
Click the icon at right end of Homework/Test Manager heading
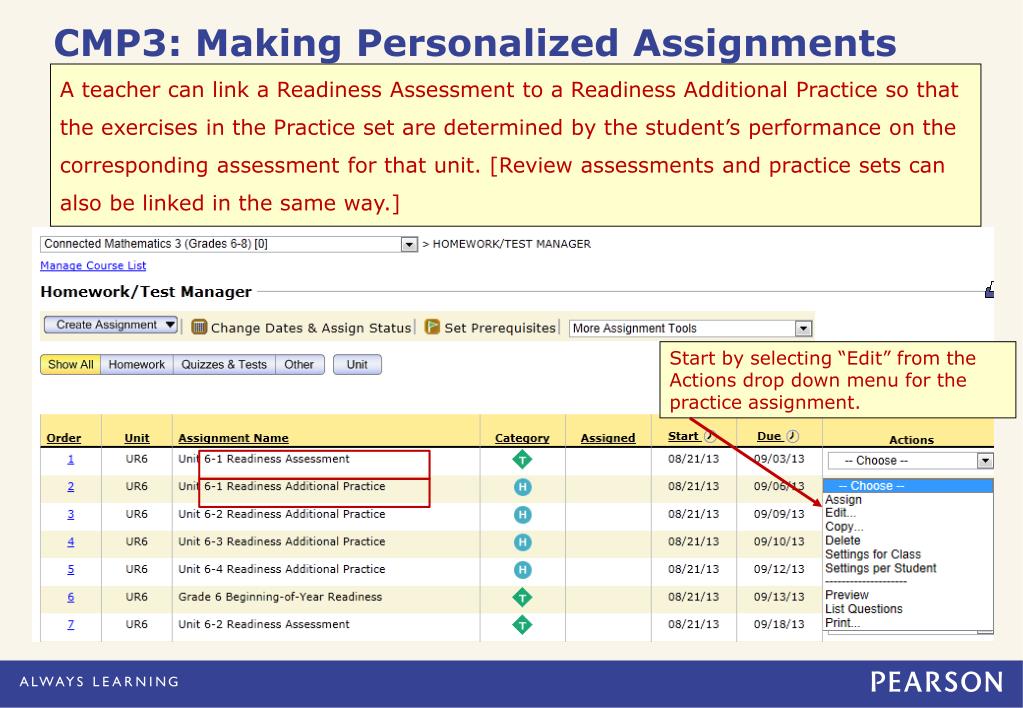989,290
